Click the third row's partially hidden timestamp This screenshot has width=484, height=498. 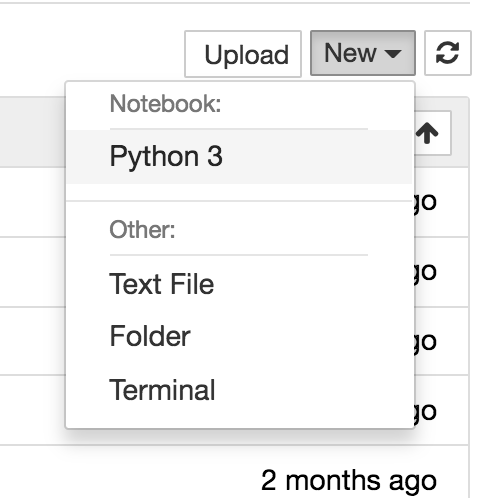point(426,342)
